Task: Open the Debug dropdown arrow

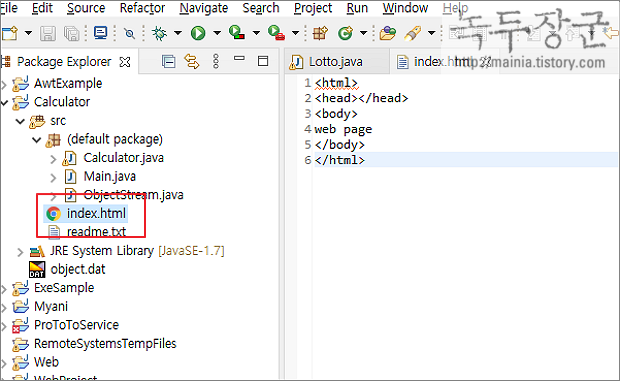Action: [x=178, y=33]
